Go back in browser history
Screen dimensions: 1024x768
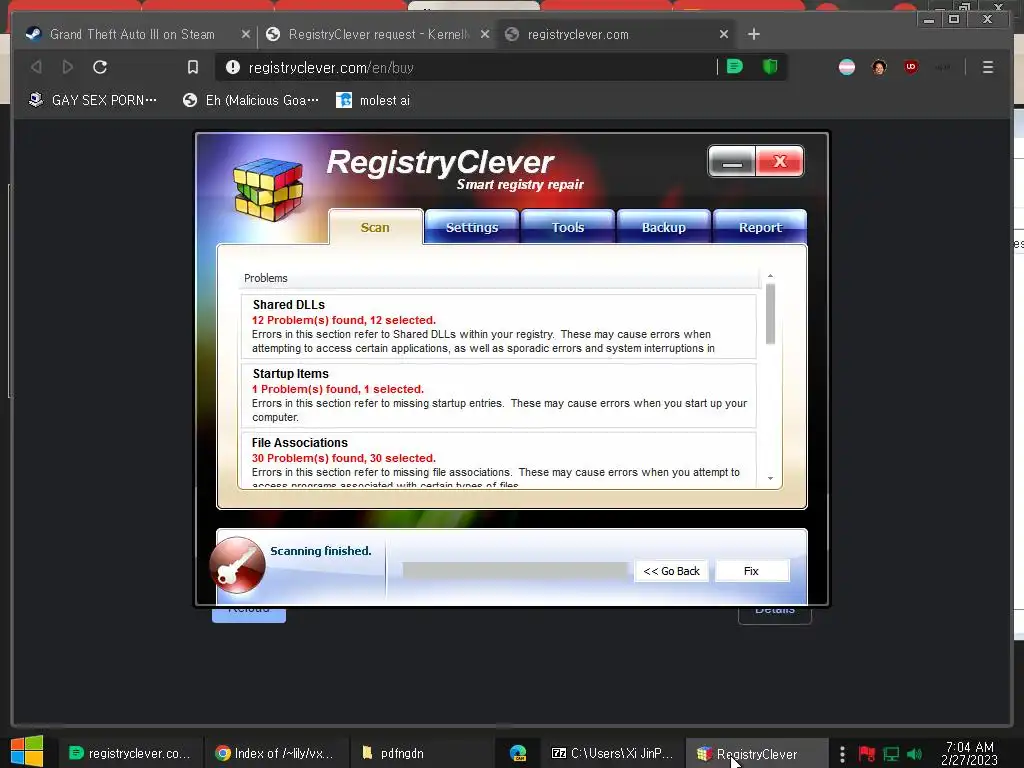(x=37, y=67)
